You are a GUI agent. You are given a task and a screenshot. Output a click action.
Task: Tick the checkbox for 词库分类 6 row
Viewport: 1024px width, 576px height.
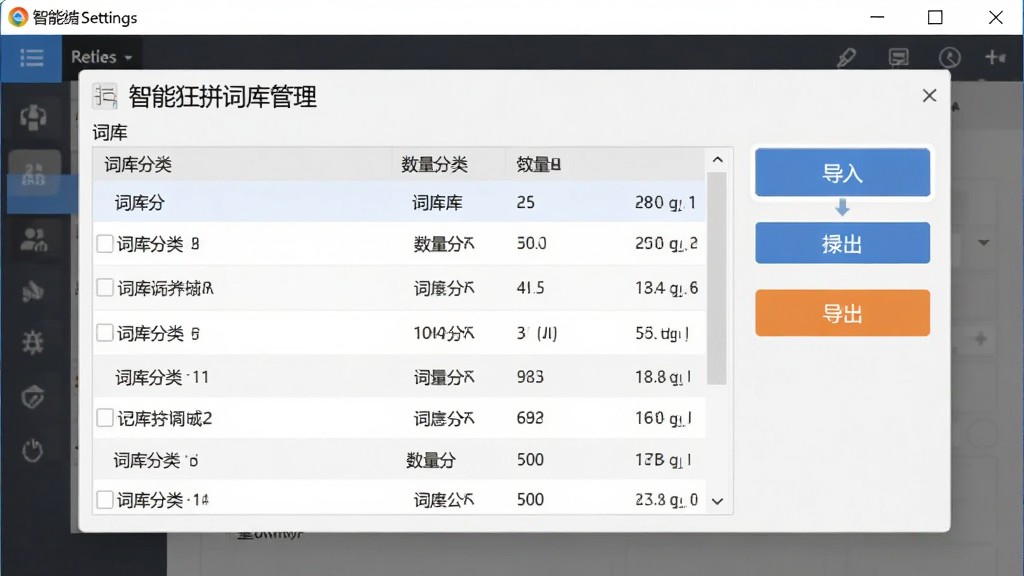click(104, 333)
